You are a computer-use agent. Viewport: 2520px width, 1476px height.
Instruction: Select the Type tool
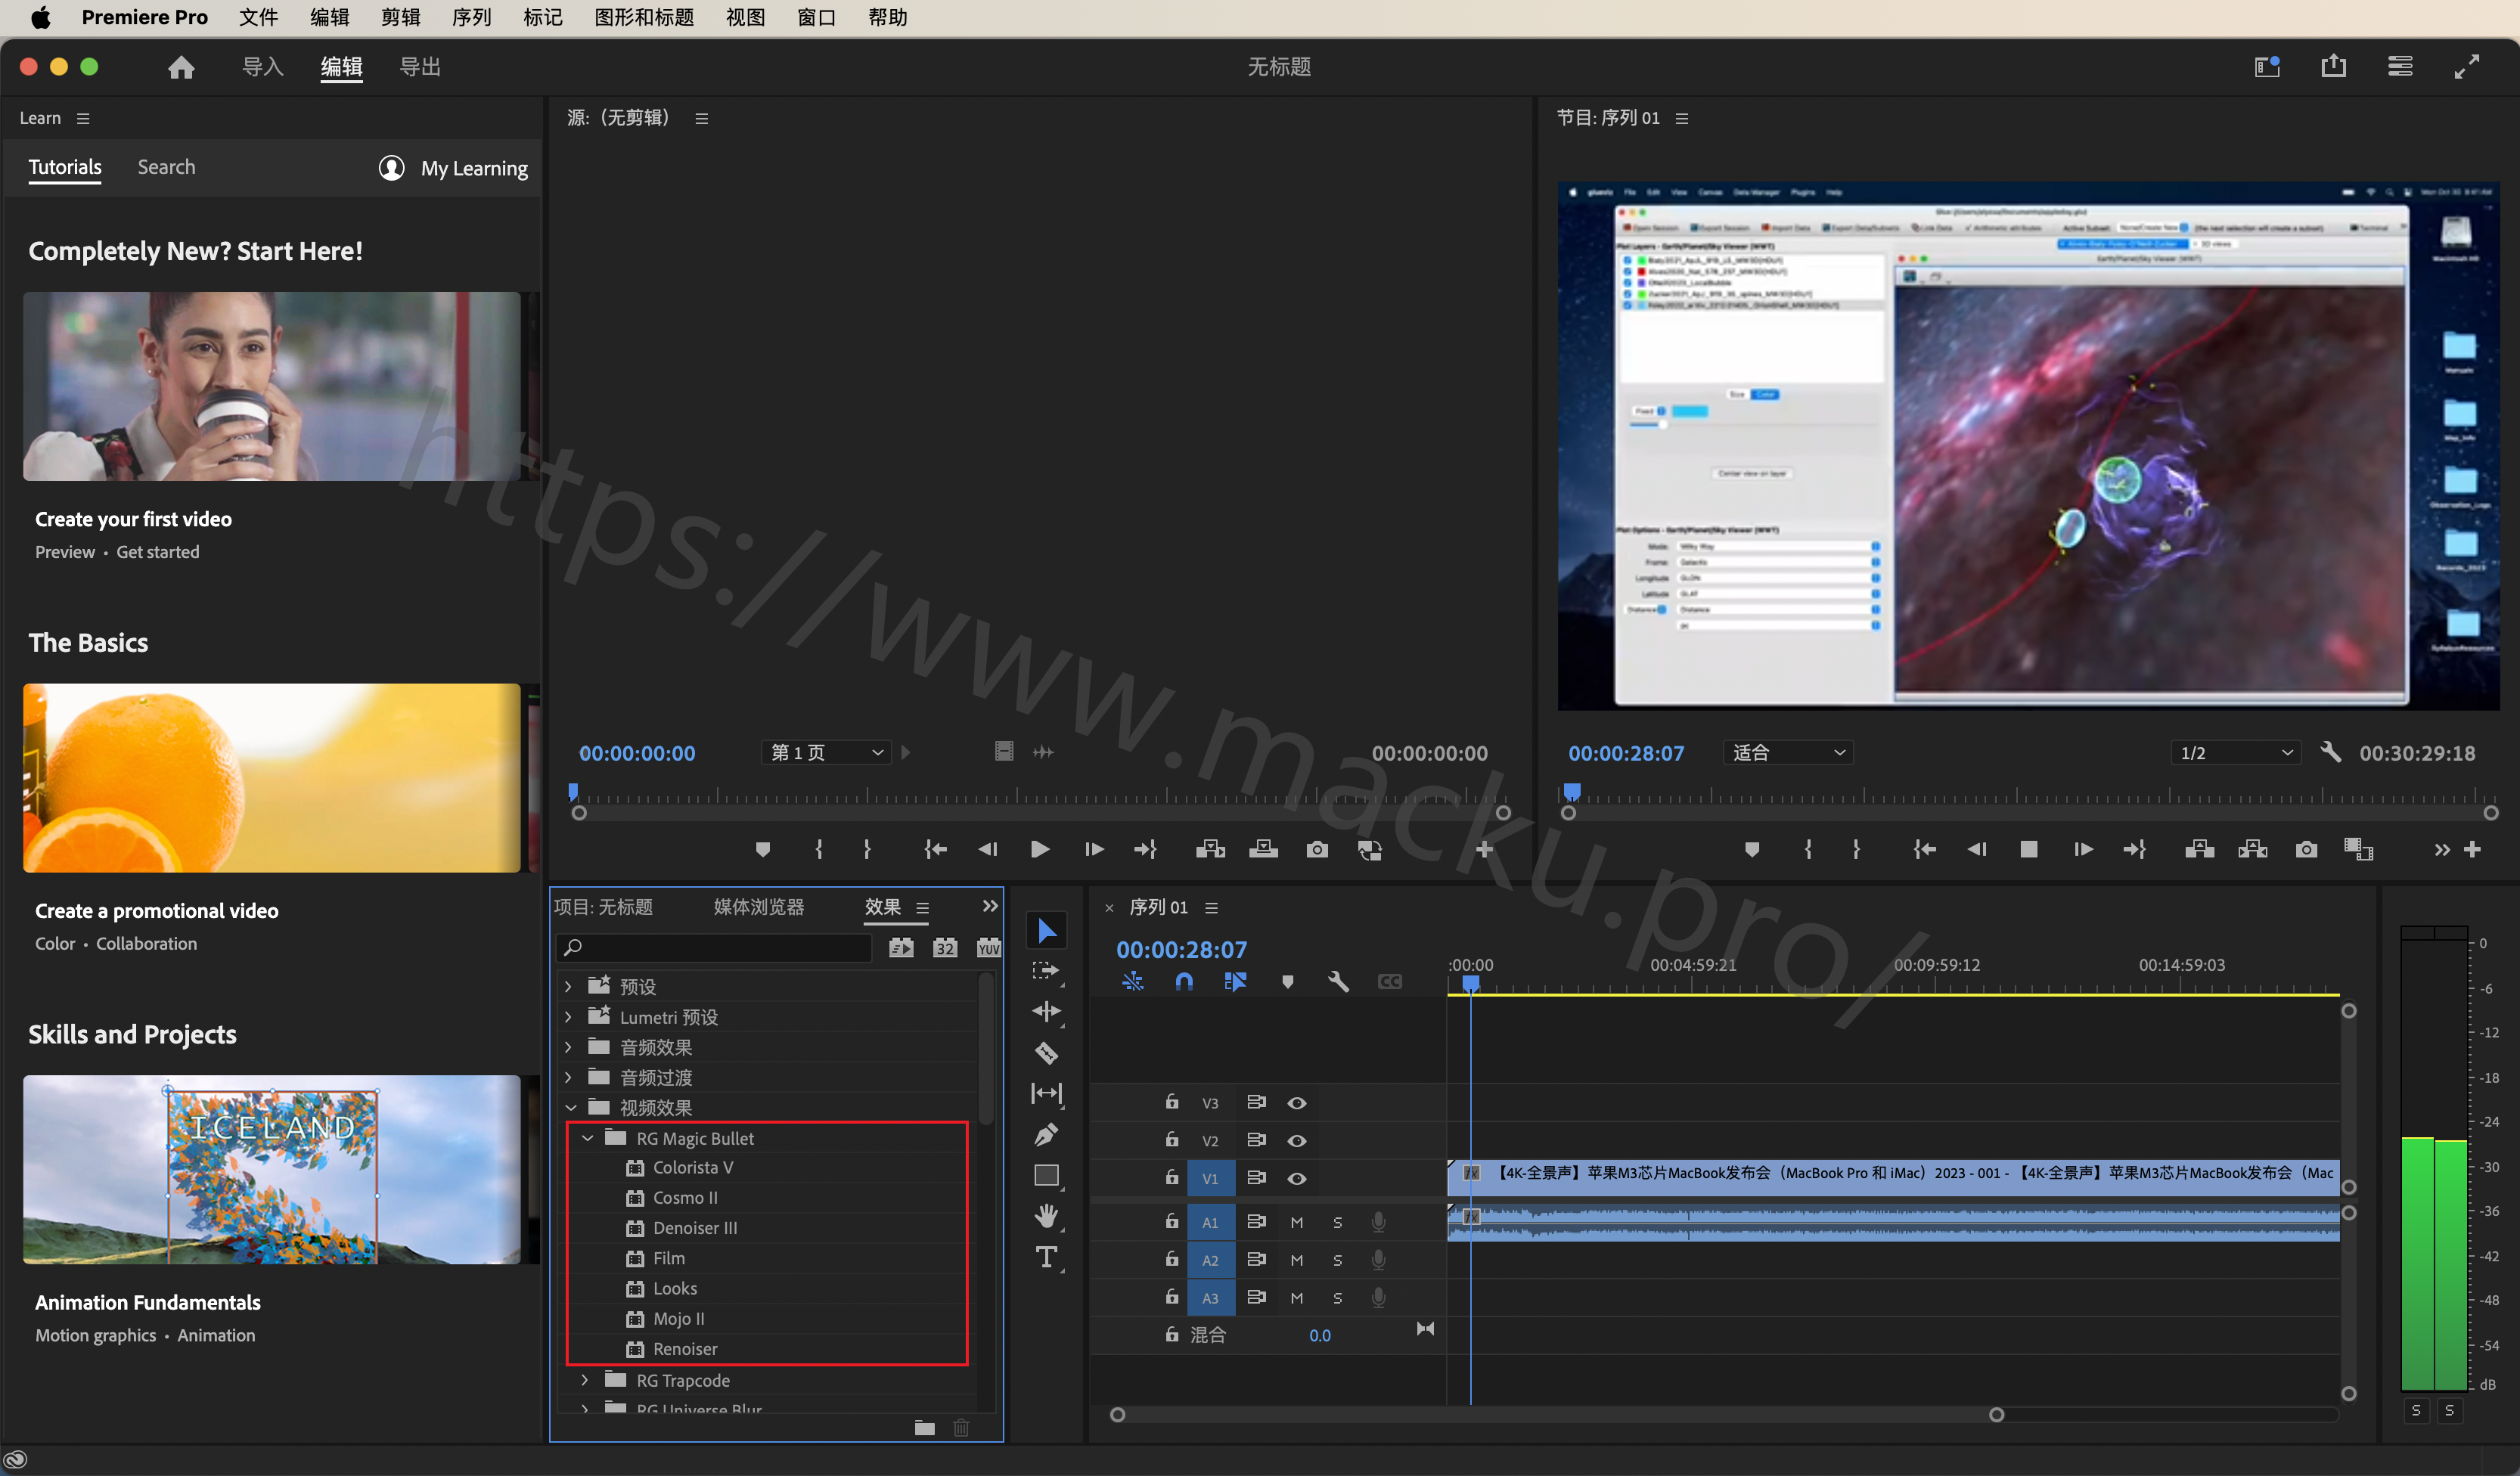pos(1046,1257)
